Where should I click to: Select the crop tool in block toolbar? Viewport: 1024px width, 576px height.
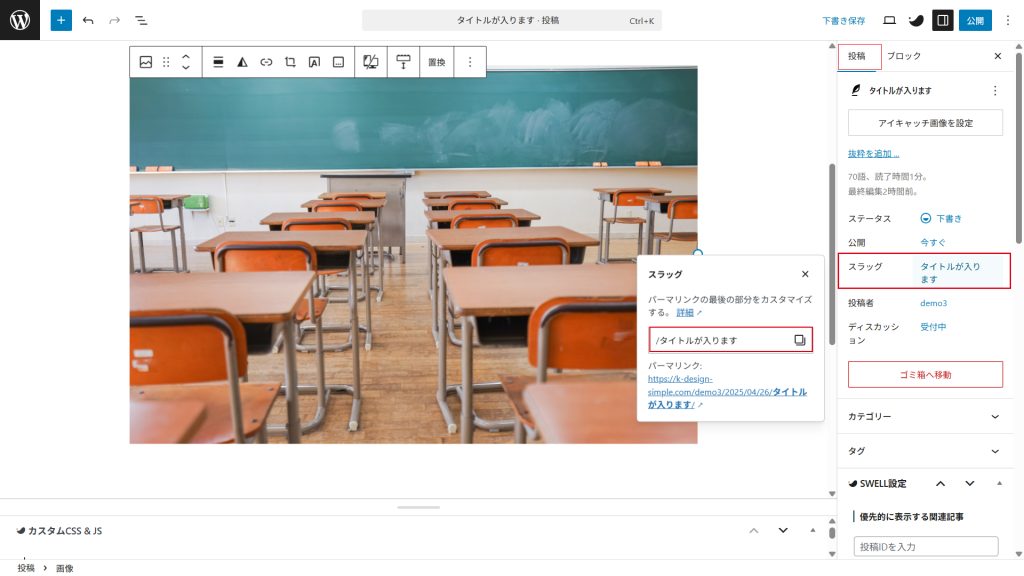point(290,62)
